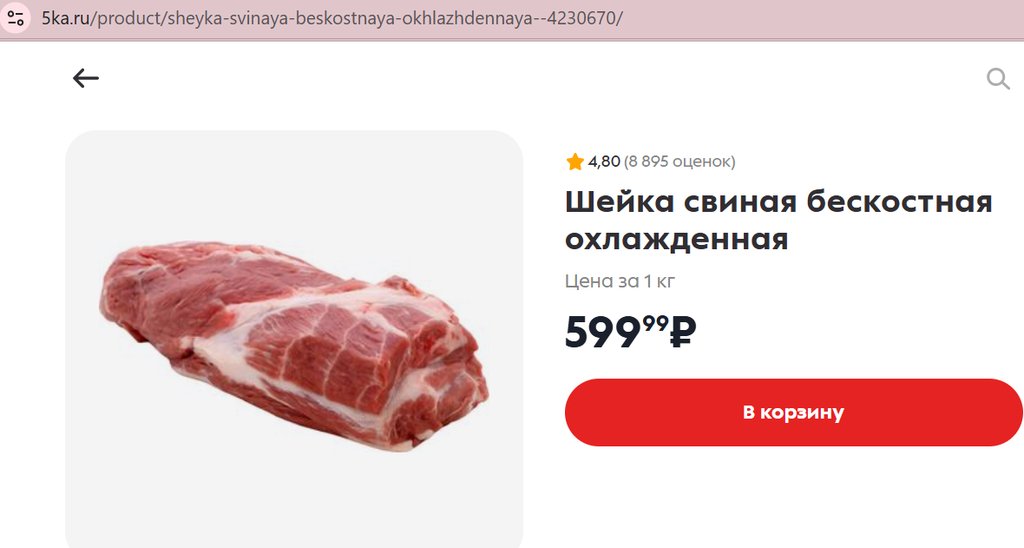Click the pork neck product photo

[294, 345]
